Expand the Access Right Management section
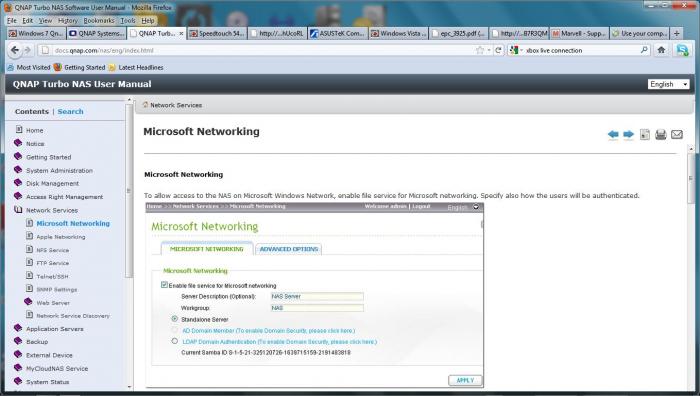This screenshot has height=396, width=700. tap(64, 197)
